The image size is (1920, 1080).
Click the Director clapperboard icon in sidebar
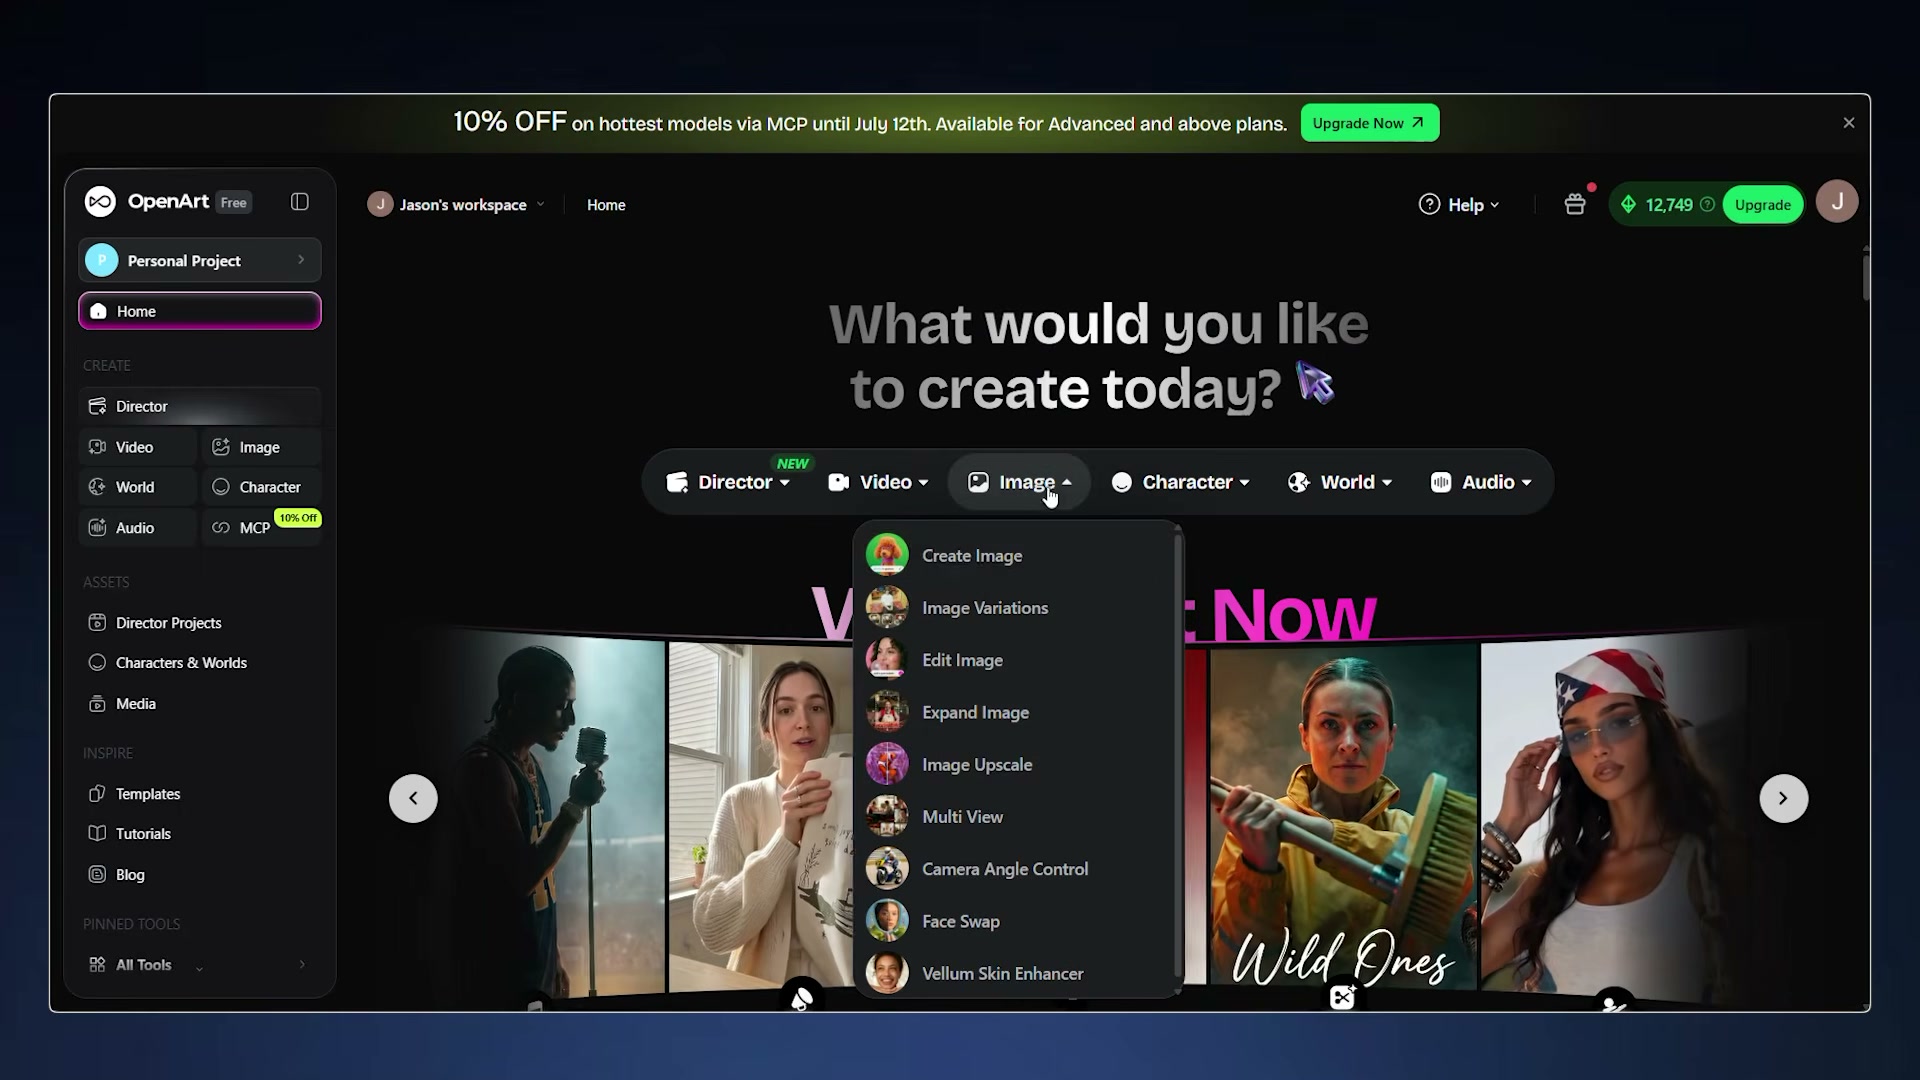point(97,406)
